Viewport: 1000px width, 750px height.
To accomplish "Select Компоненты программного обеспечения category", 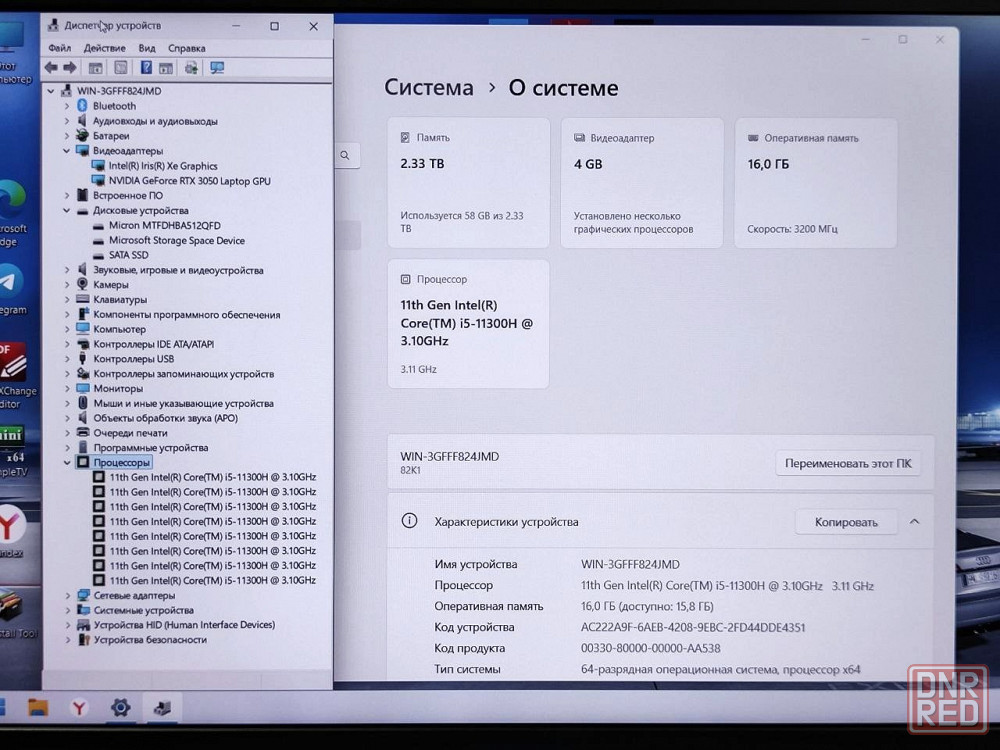I will pyautogui.click(x=186, y=314).
